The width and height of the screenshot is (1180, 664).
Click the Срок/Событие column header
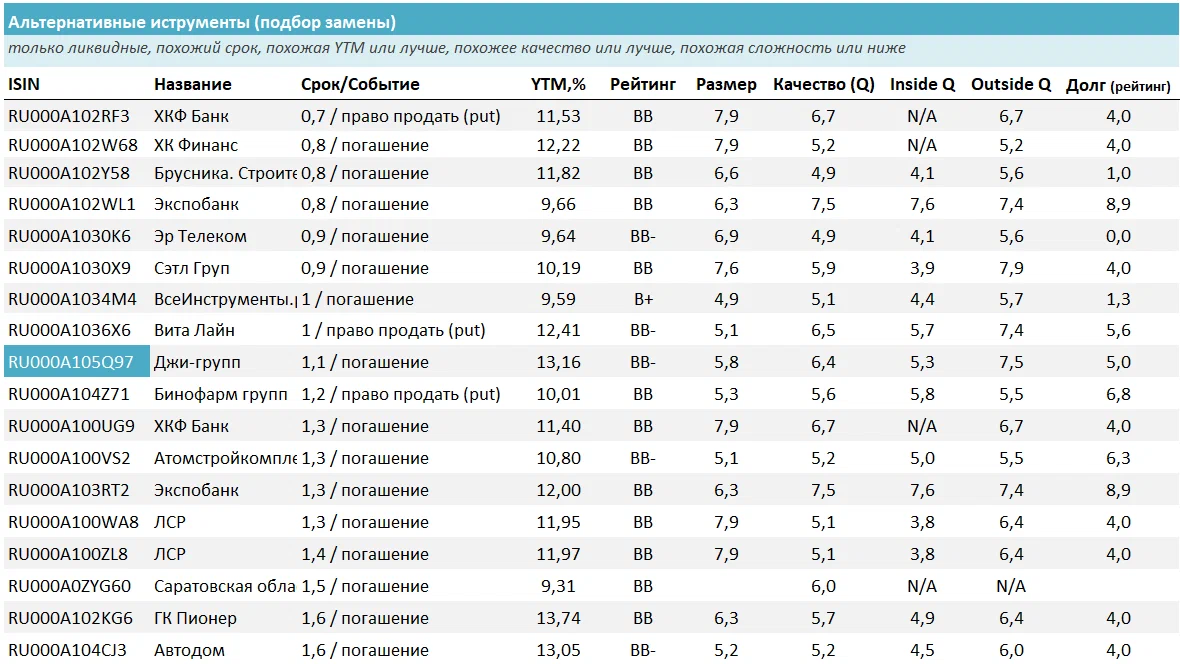[x=360, y=85]
